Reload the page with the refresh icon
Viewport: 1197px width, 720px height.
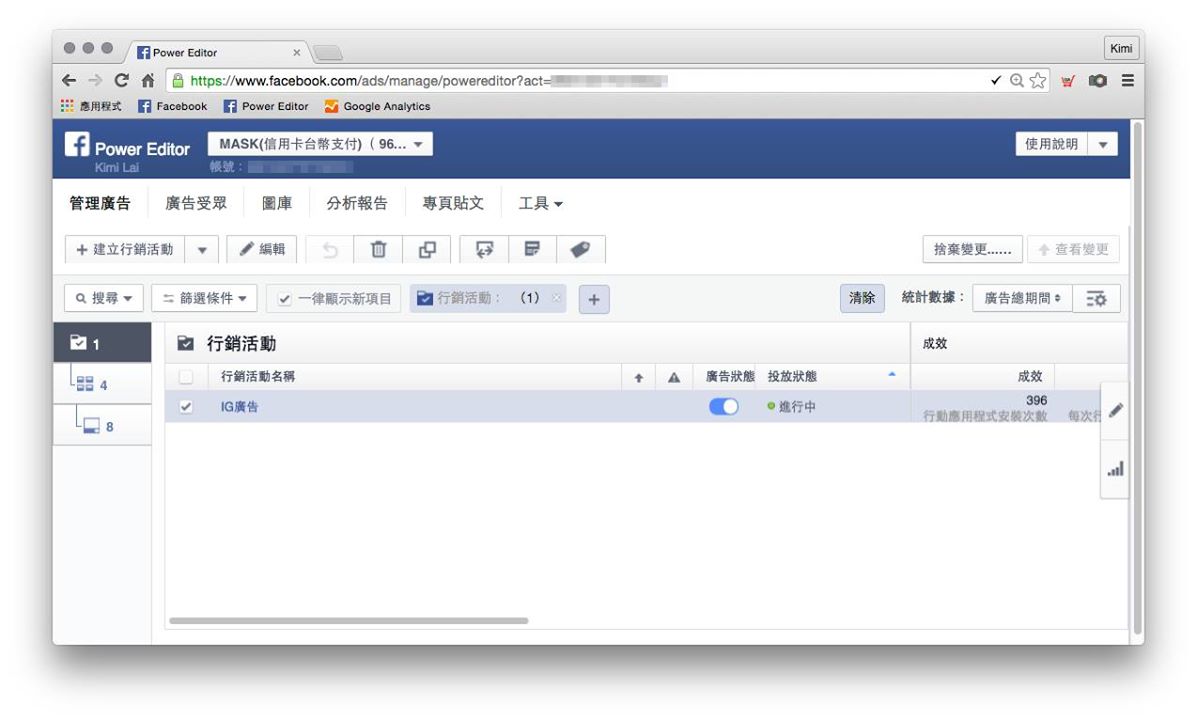coord(121,80)
